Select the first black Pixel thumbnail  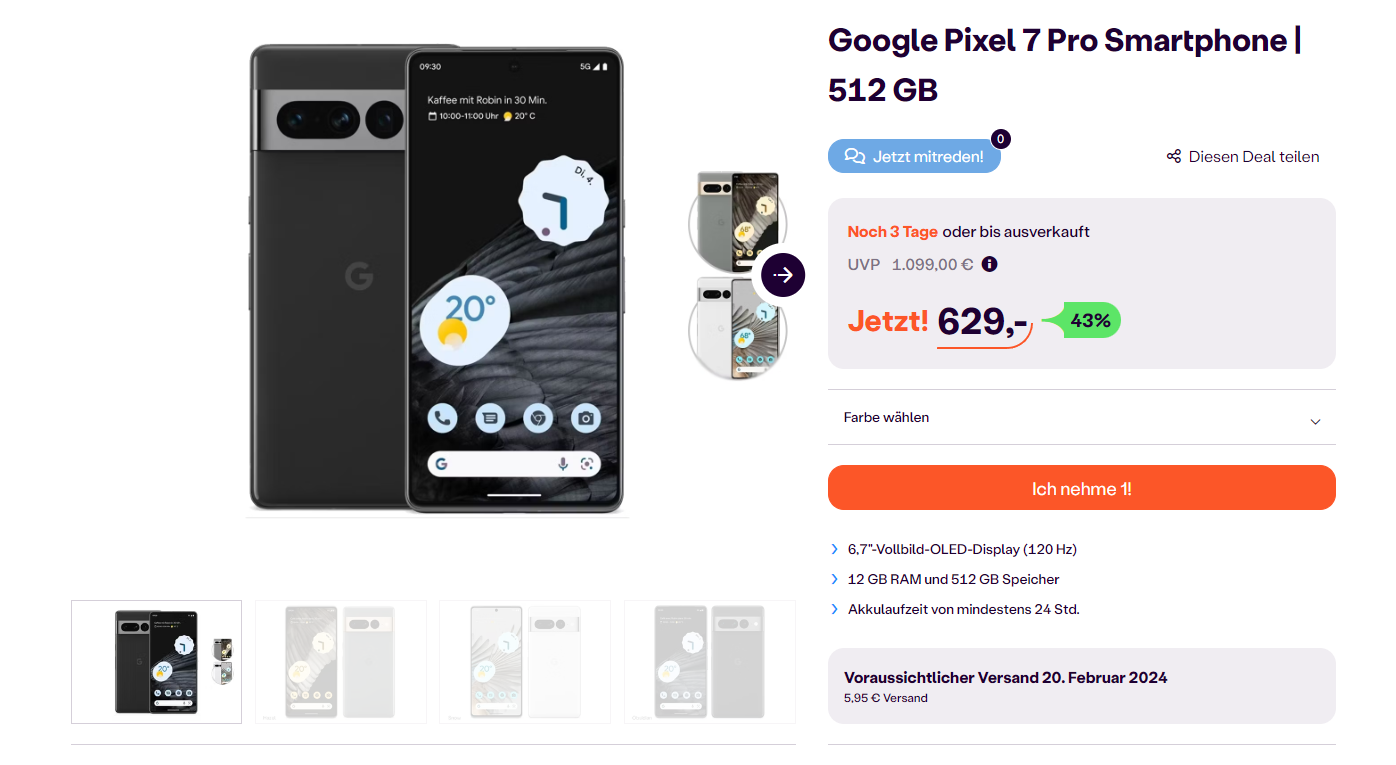click(156, 661)
